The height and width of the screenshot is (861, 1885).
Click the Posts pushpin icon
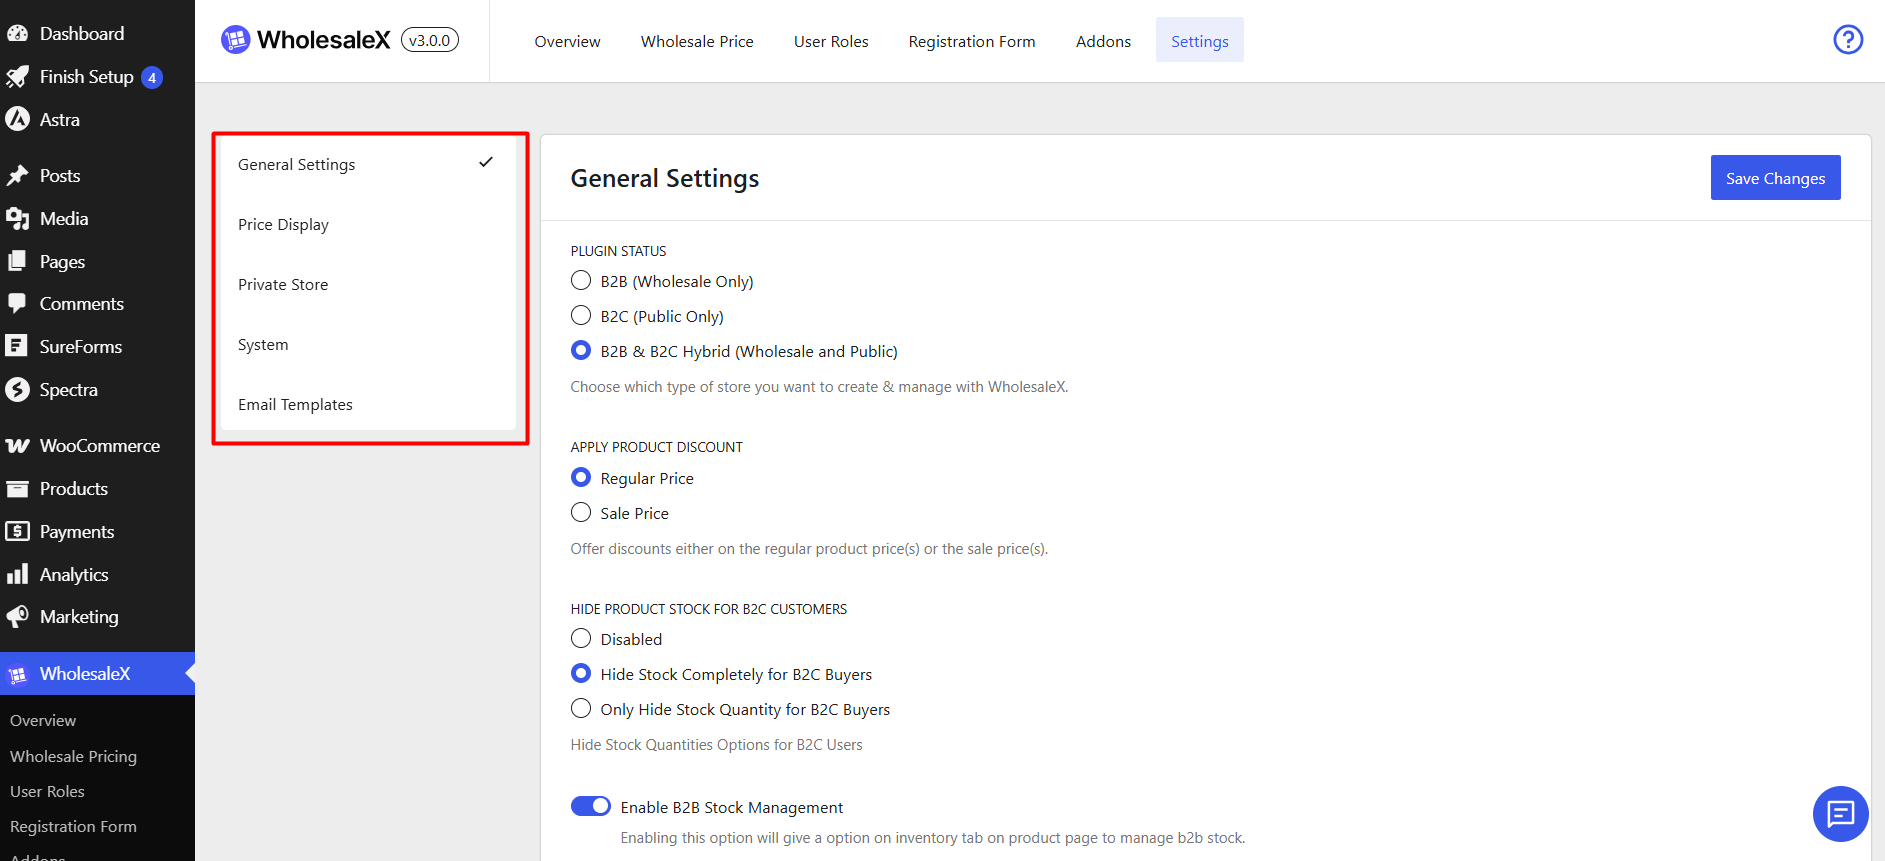17,176
